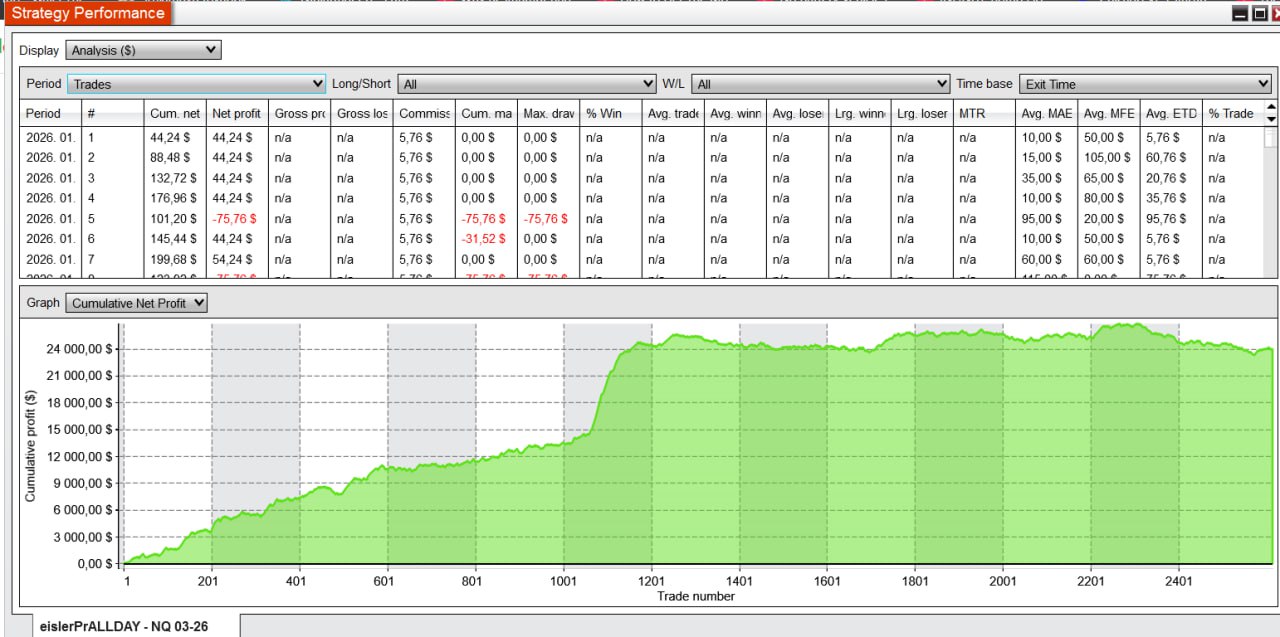
Task: Open the Graph Cumulative Net Profit dropdown
Action: click(x=136, y=303)
